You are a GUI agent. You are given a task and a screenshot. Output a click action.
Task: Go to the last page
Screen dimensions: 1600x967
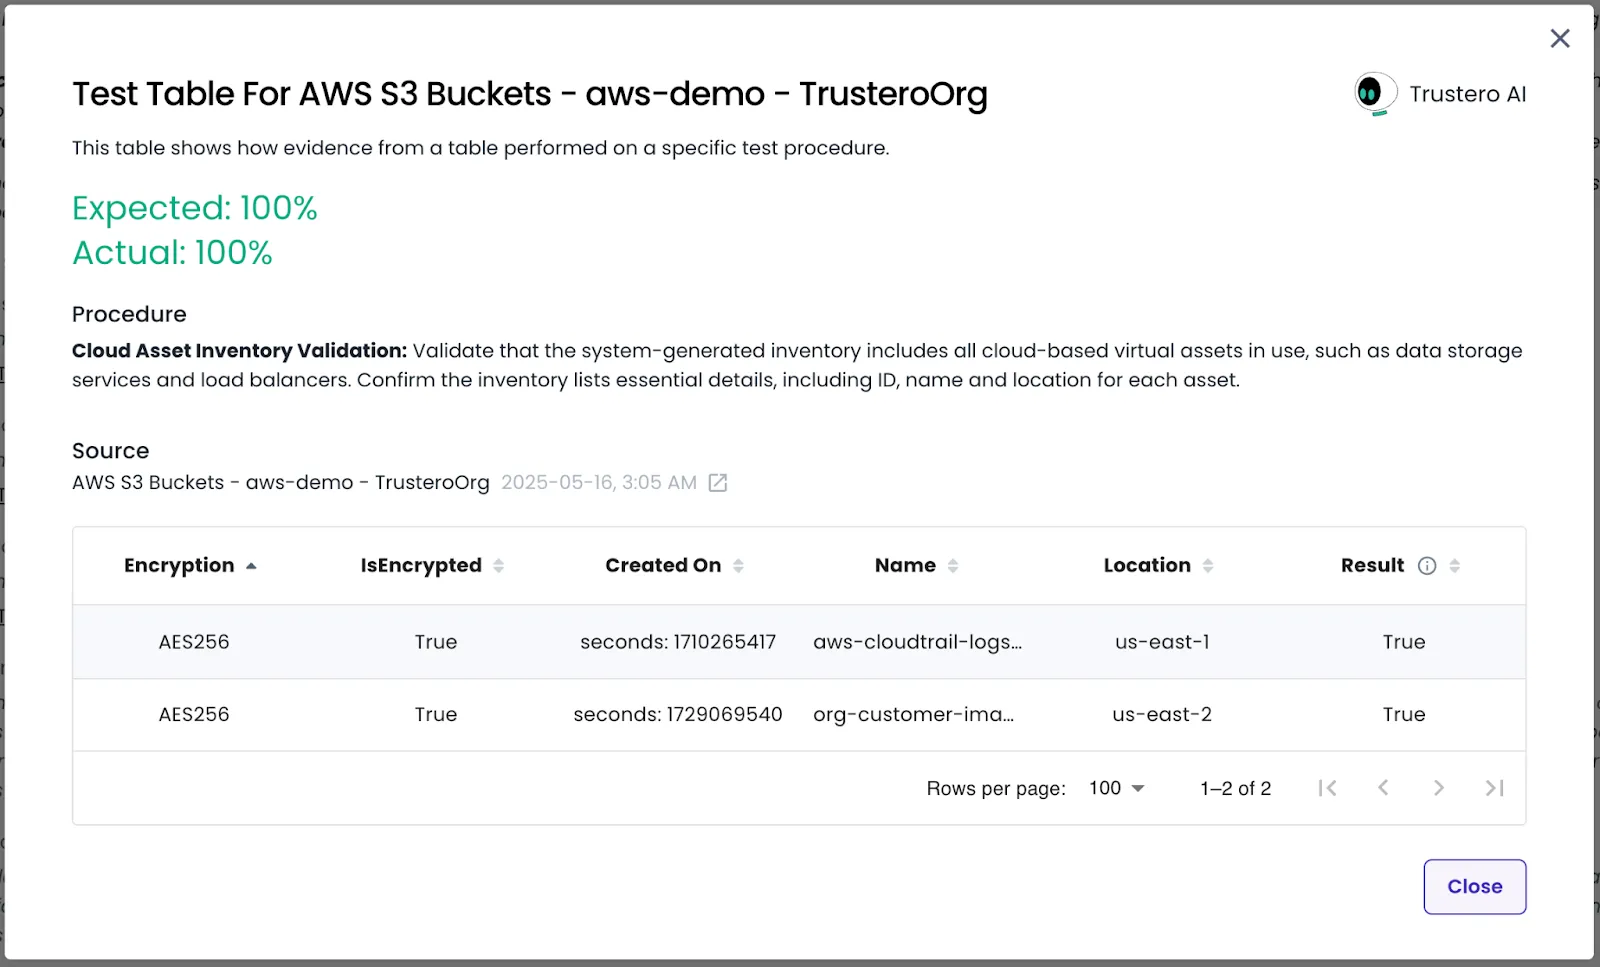1495,788
